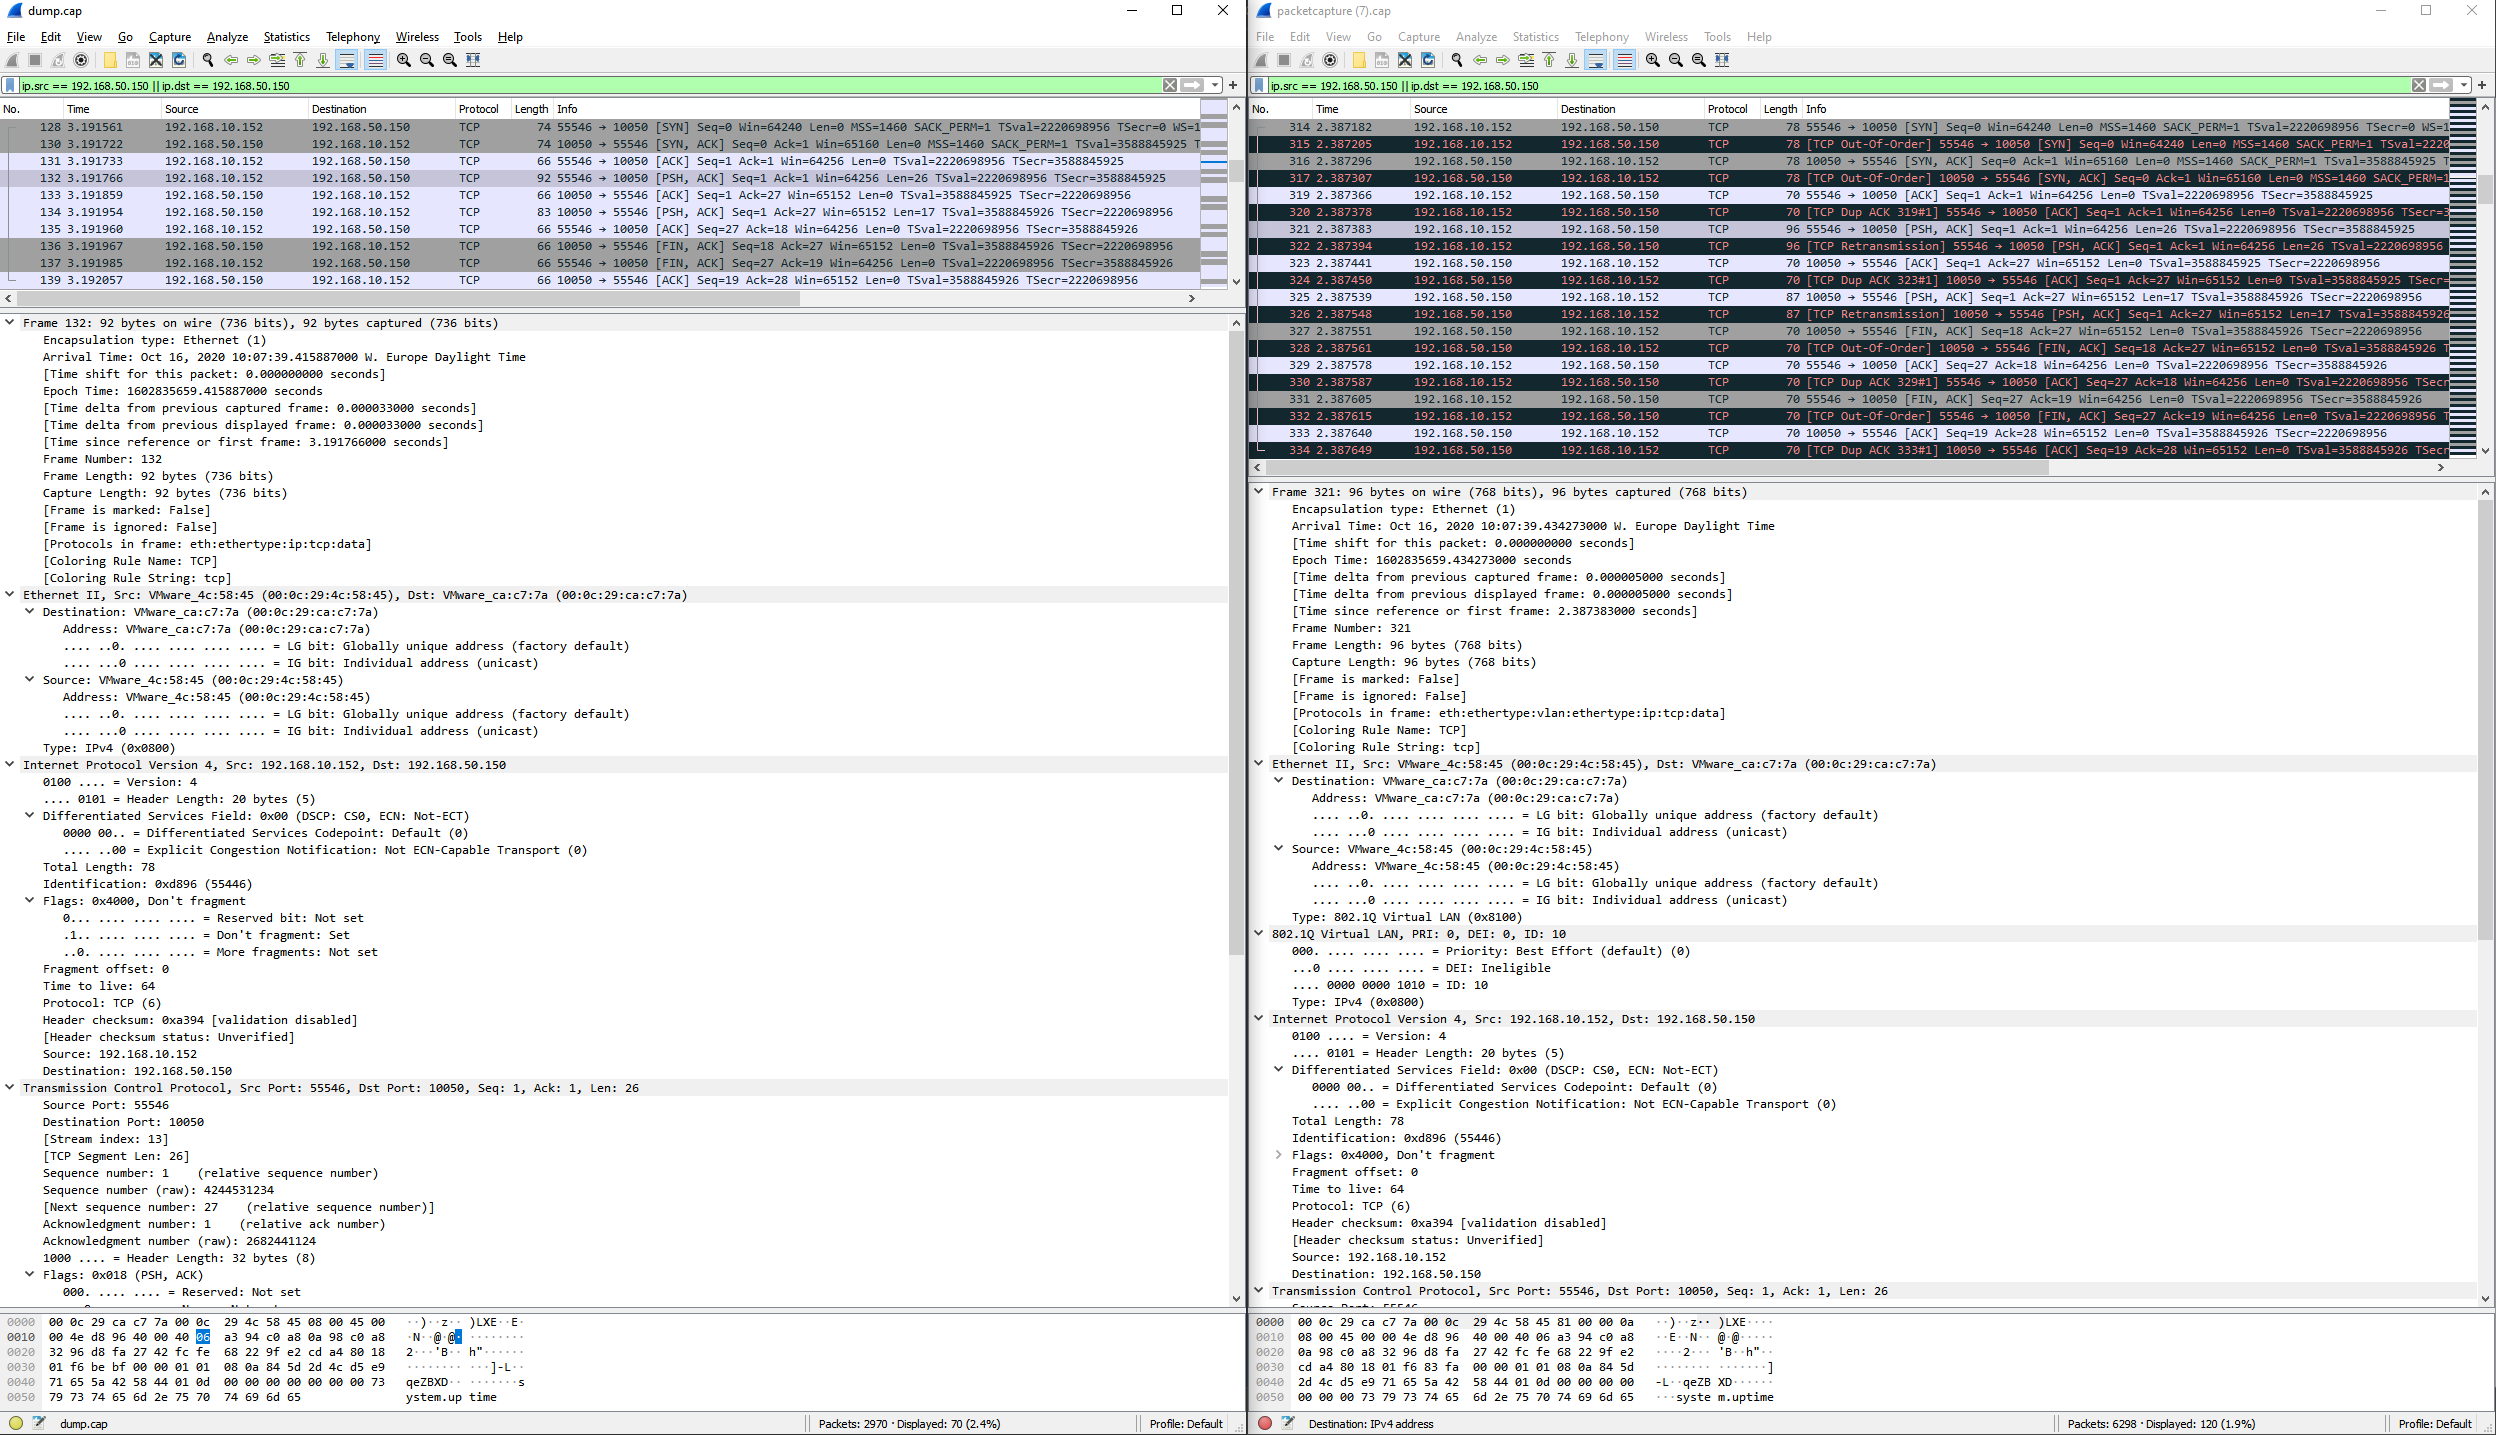
Task: Expand Flags: 0x4000 in the packetcapture (7).cap details
Action: pyautogui.click(x=1279, y=1155)
